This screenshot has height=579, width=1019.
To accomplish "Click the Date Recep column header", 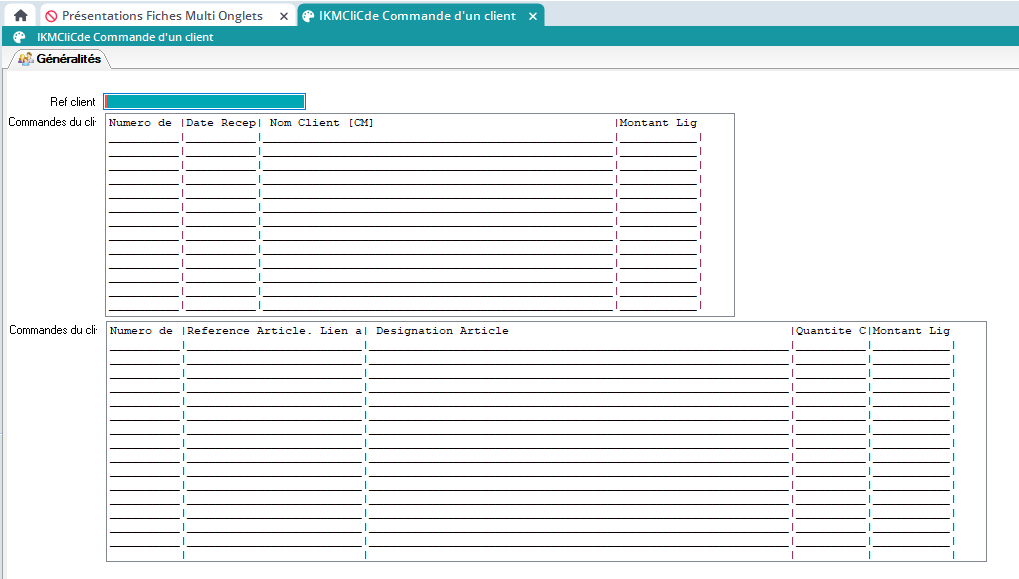I will pos(220,123).
